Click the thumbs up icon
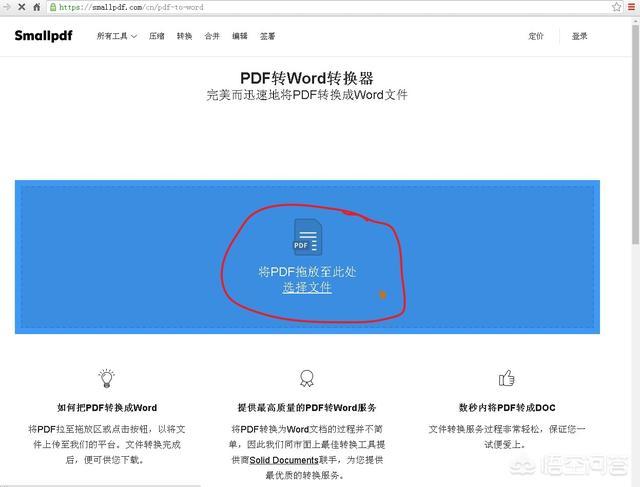The width and height of the screenshot is (640, 487). 507,378
